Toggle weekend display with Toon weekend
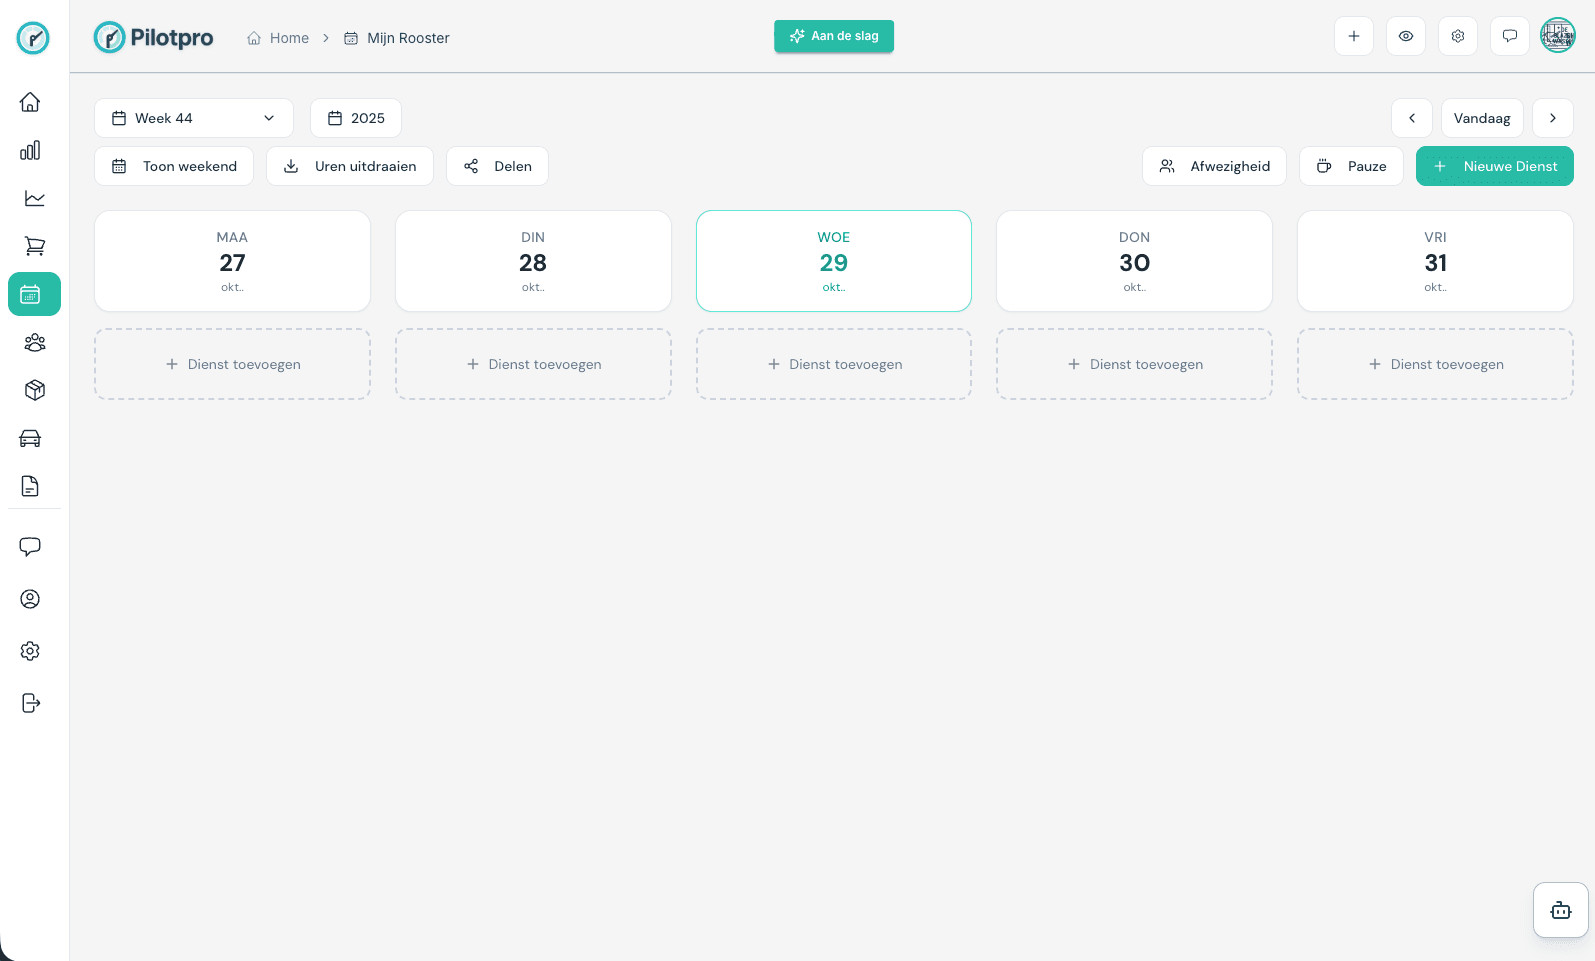Screen dimensions: 1595x961 click(x=174, y=166)
